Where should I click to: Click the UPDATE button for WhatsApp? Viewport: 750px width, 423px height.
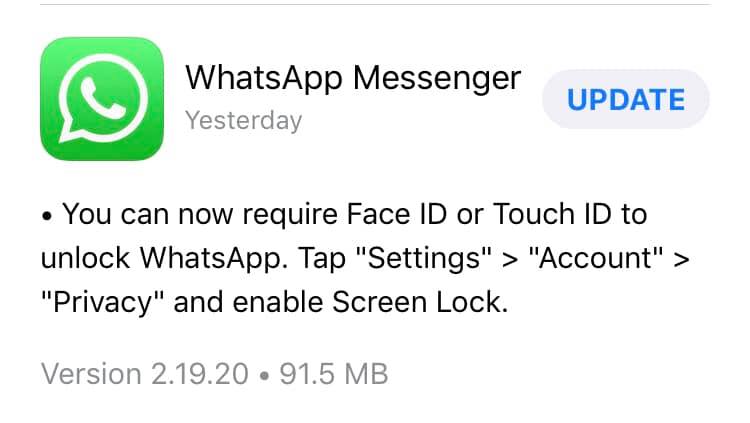[626, 99]
